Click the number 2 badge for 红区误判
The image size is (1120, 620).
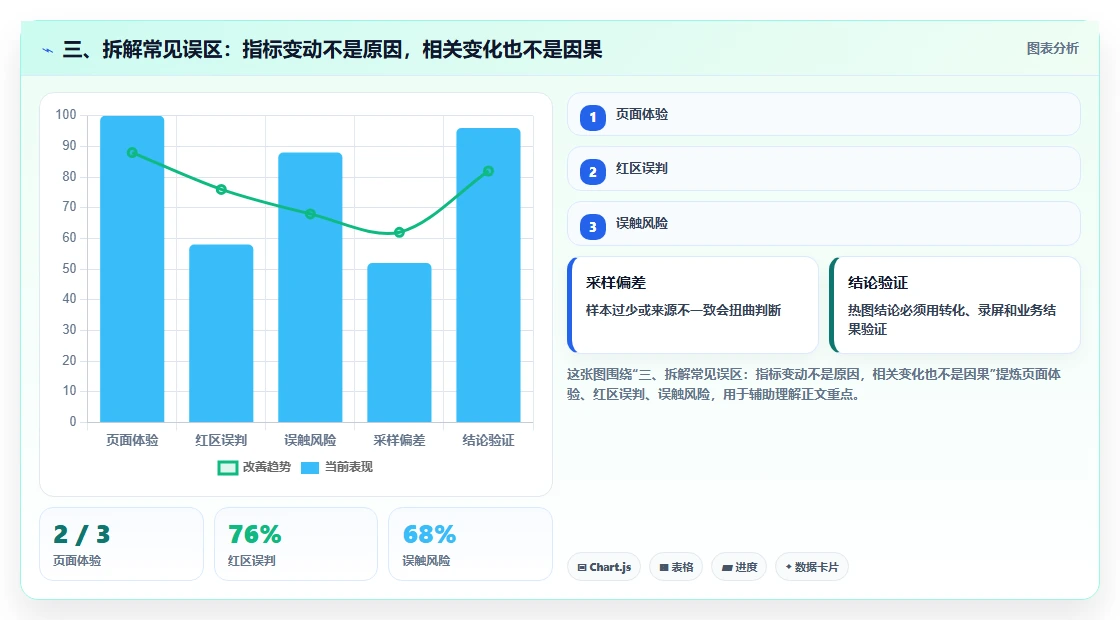coord(592,171)
